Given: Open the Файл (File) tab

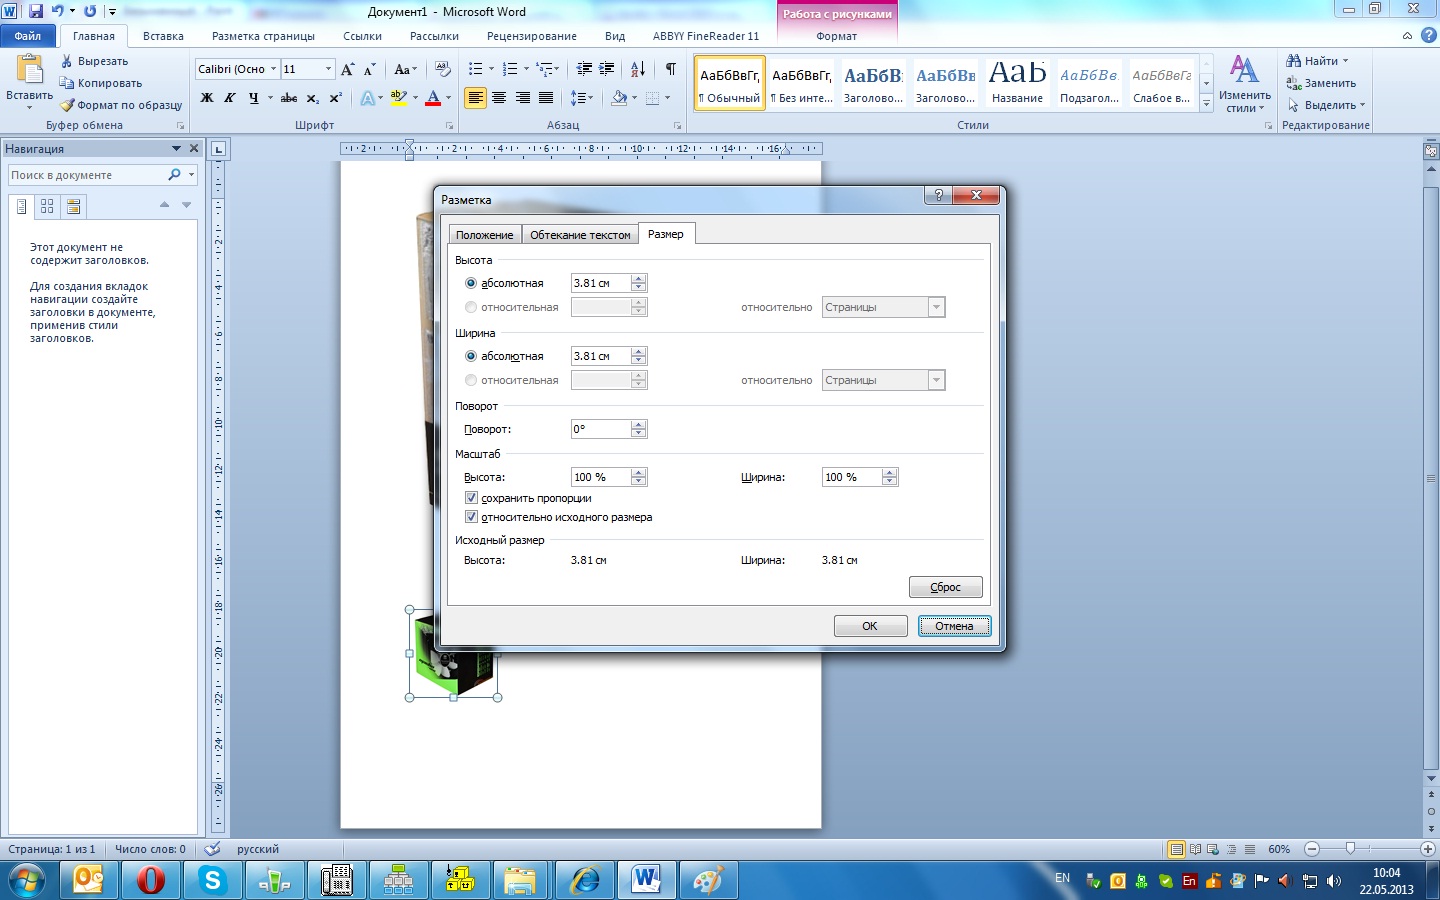Looking at the screenshot, I should [28, 36].
